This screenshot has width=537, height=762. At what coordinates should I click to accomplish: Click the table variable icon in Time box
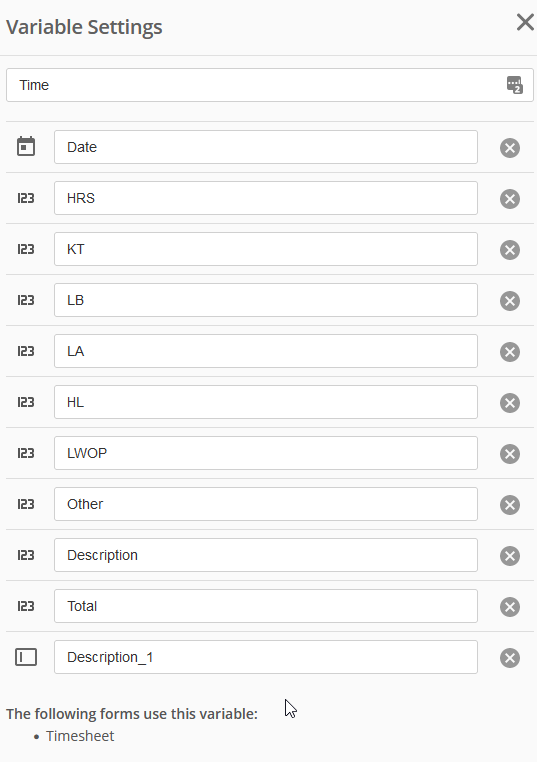515,85
